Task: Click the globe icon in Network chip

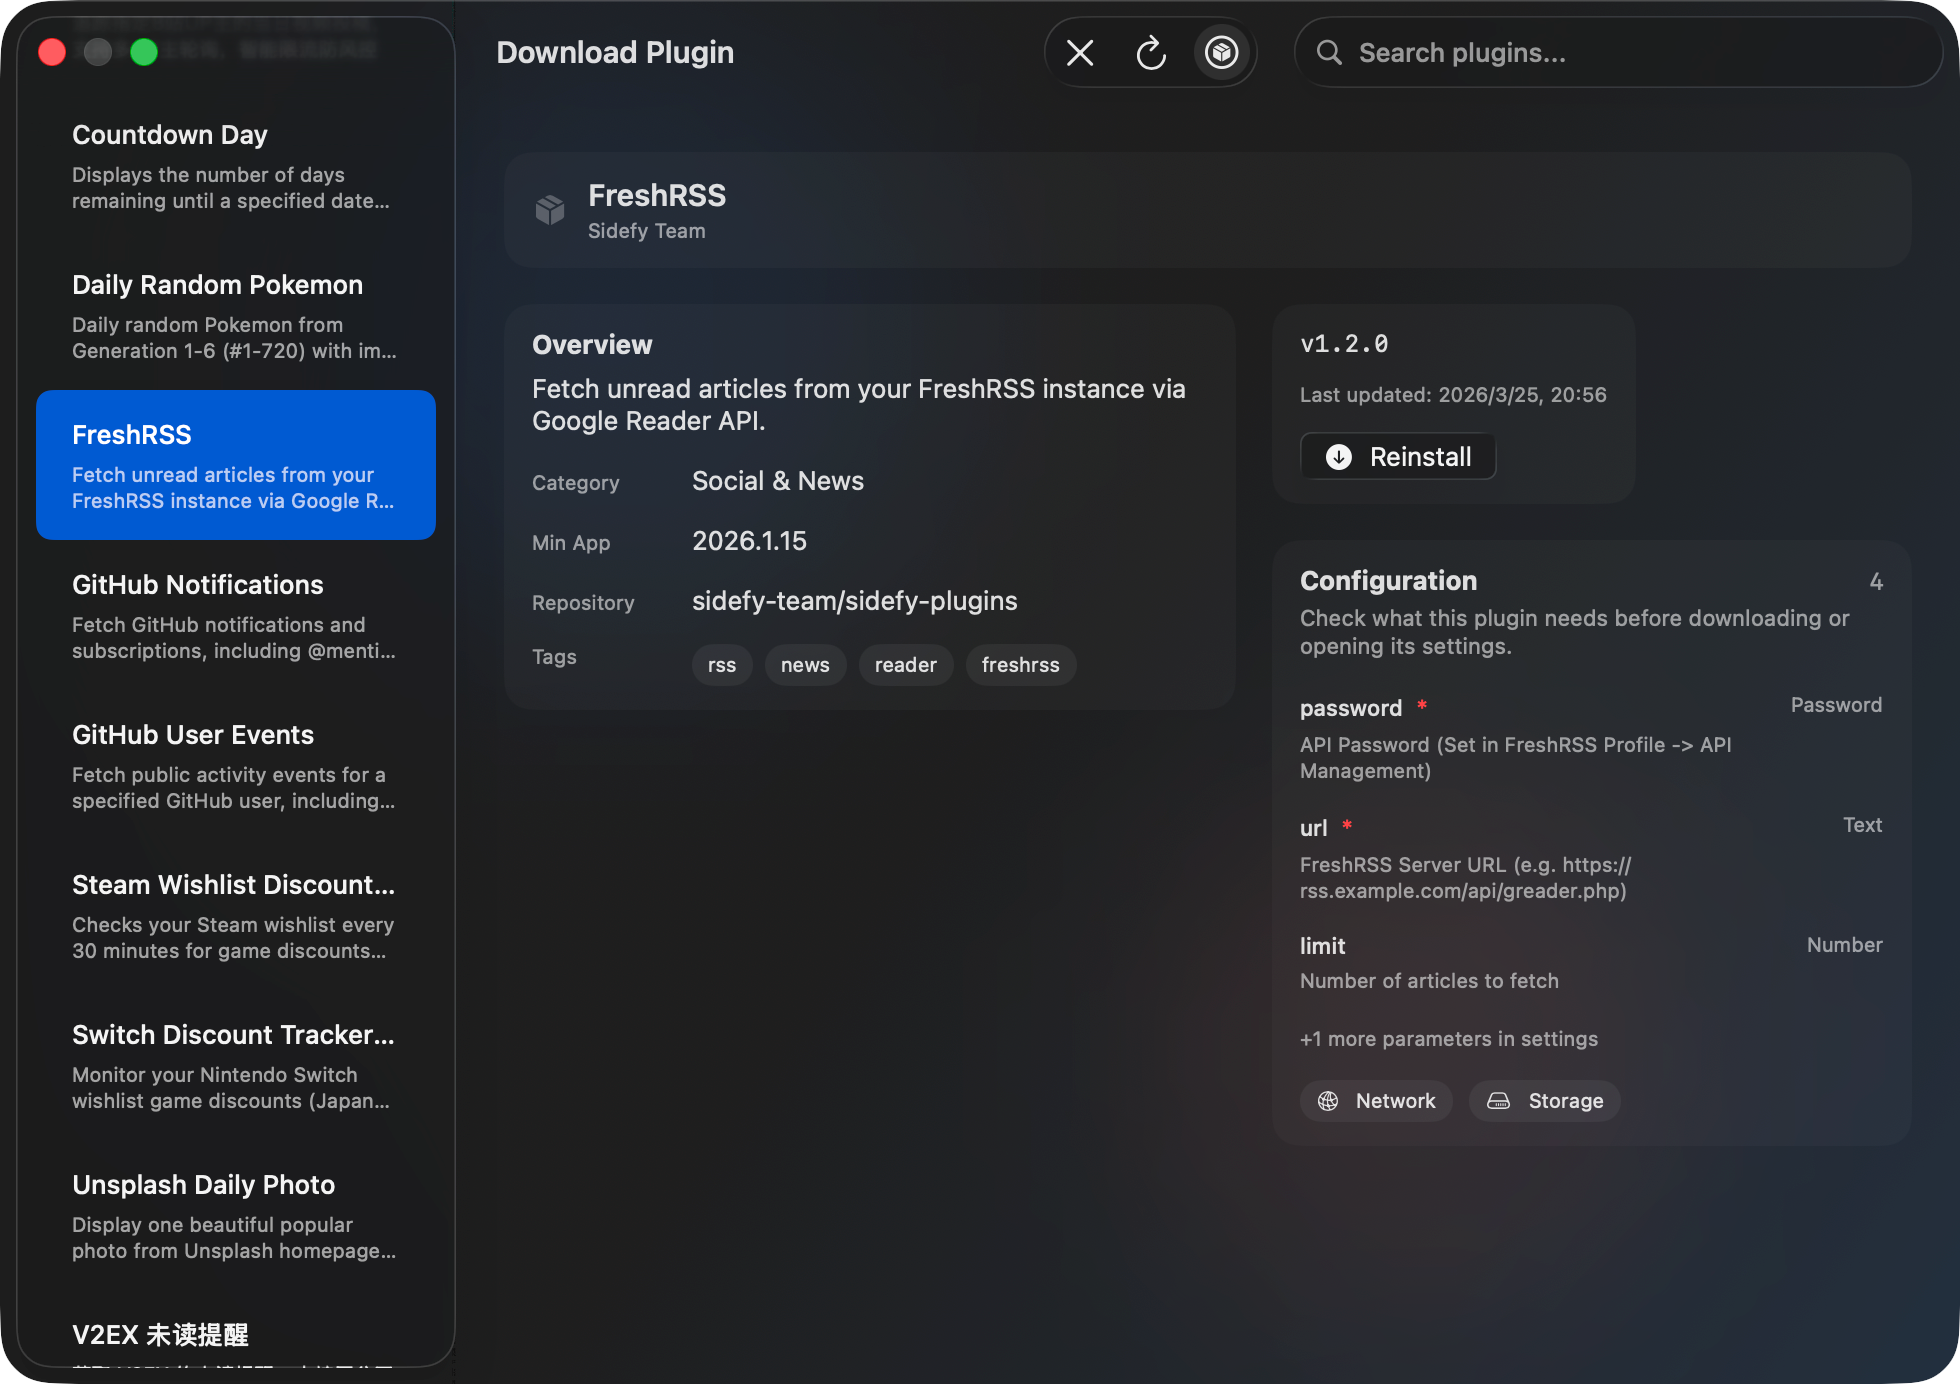Action: 1328,1101
